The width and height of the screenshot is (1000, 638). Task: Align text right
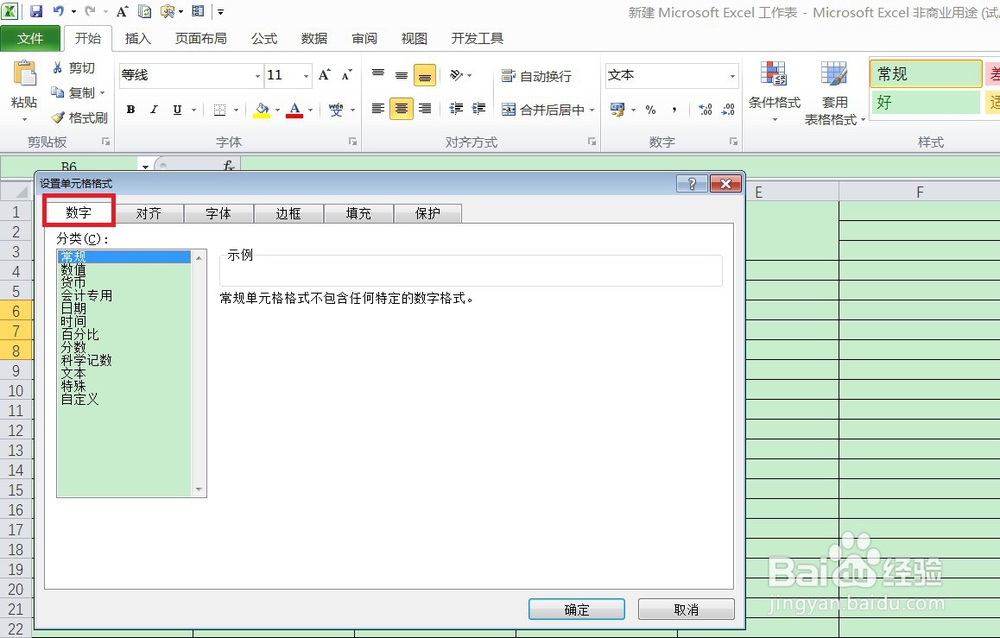click(425, 109)
